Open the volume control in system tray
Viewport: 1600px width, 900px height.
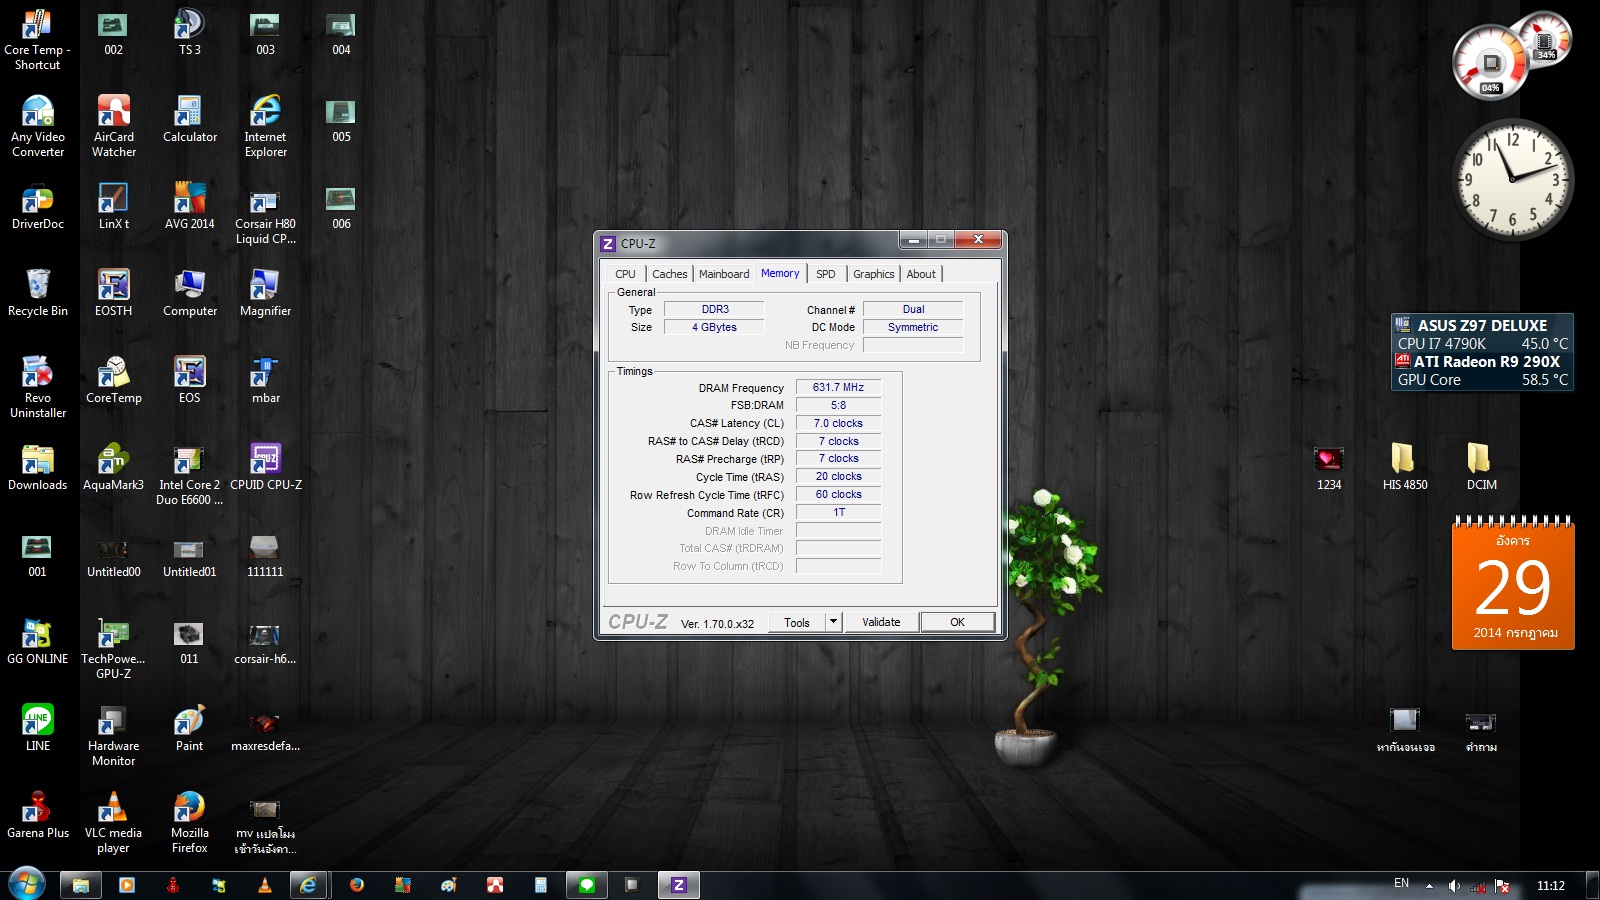1454,886
